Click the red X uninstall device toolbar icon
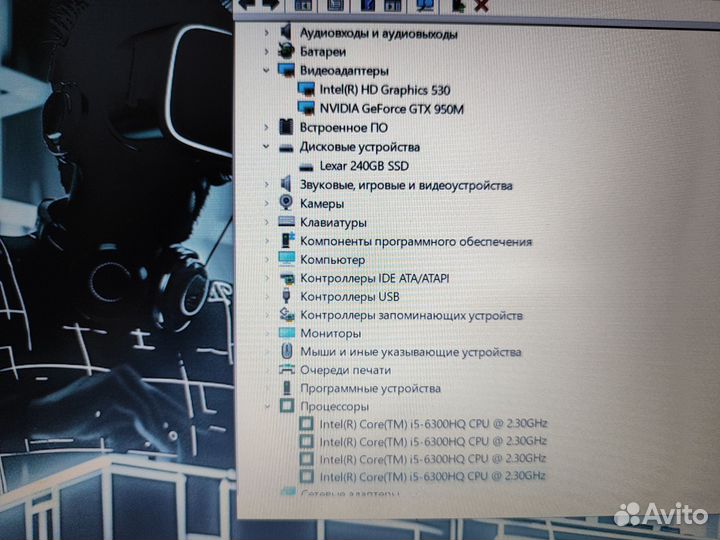Screen dimensions: 720x540 (x=481, y=5)
